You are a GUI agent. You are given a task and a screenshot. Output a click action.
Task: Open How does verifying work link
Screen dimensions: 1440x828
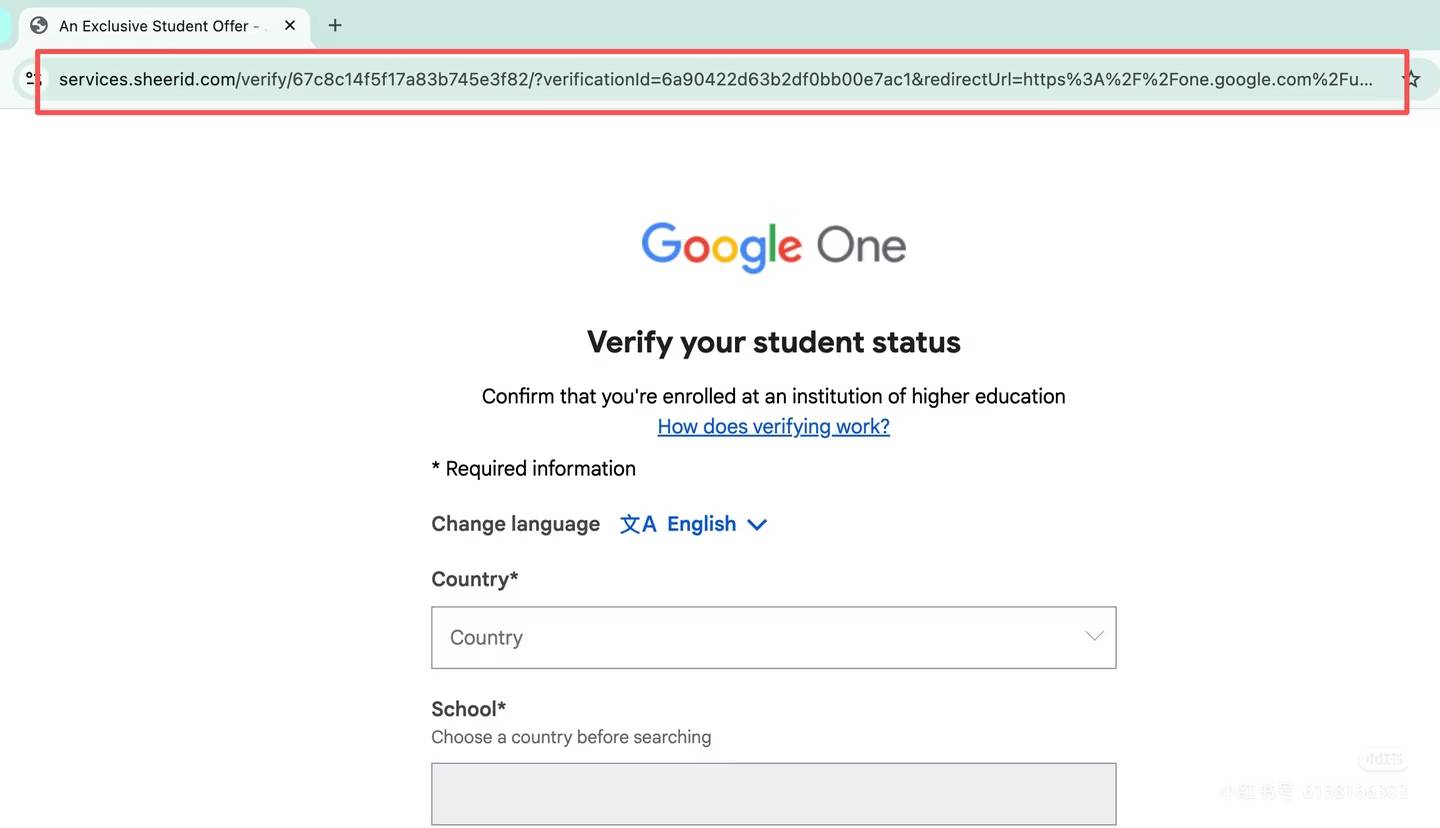click(773, 427)
